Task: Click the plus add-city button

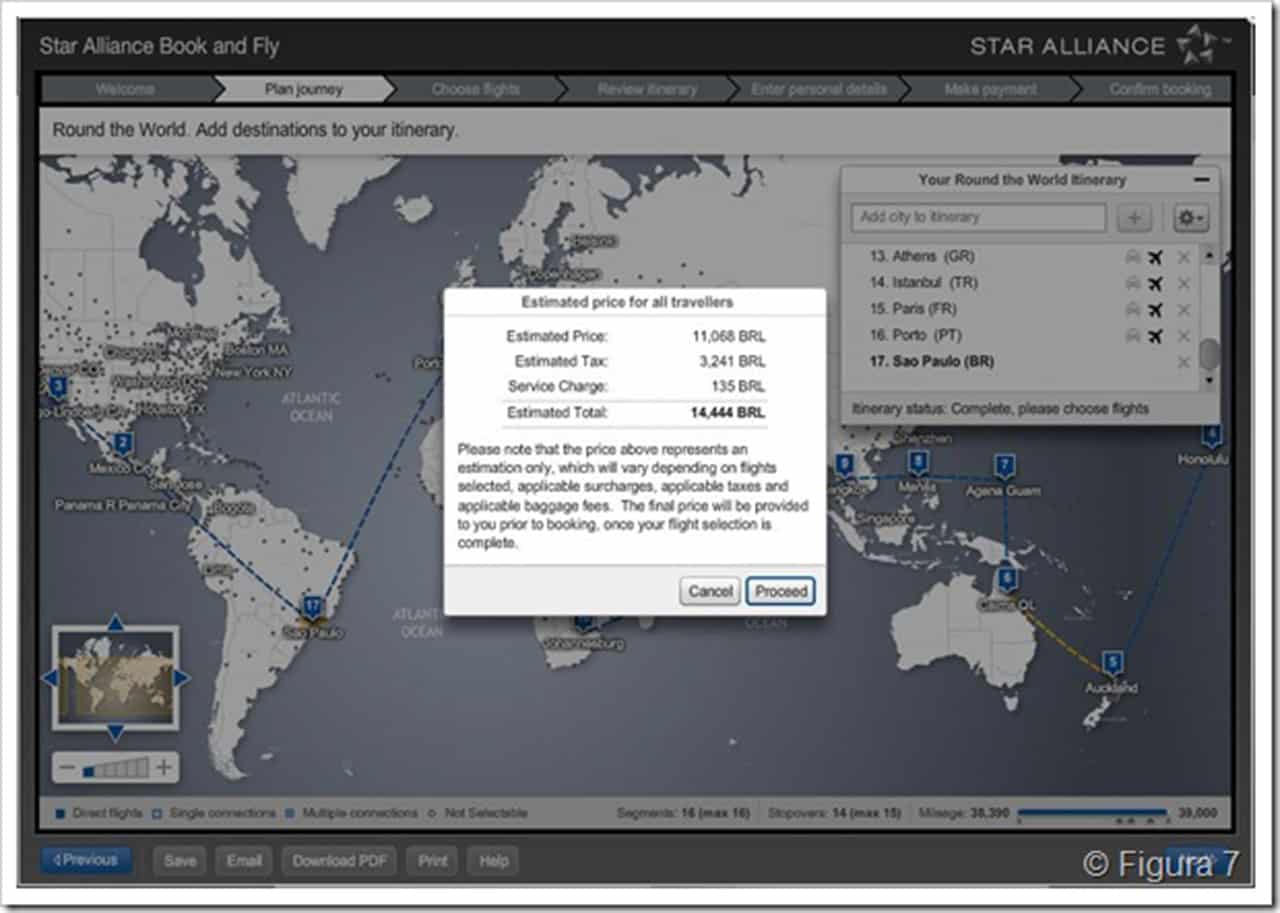Action: (1134, 217)
